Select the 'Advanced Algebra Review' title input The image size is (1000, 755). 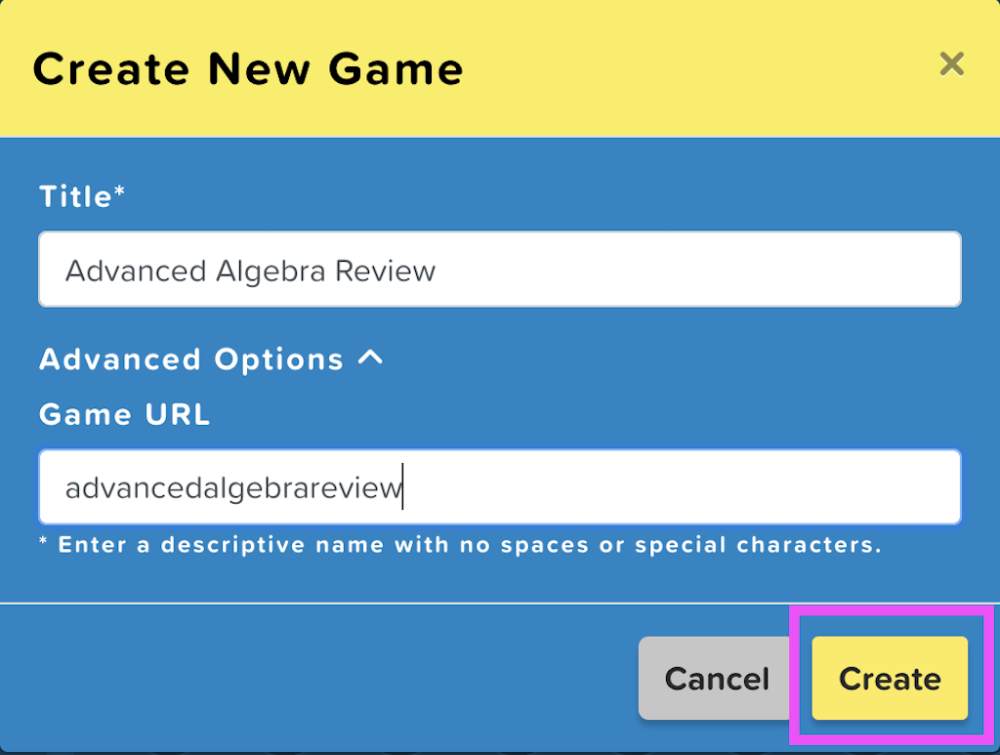point(500,269)
